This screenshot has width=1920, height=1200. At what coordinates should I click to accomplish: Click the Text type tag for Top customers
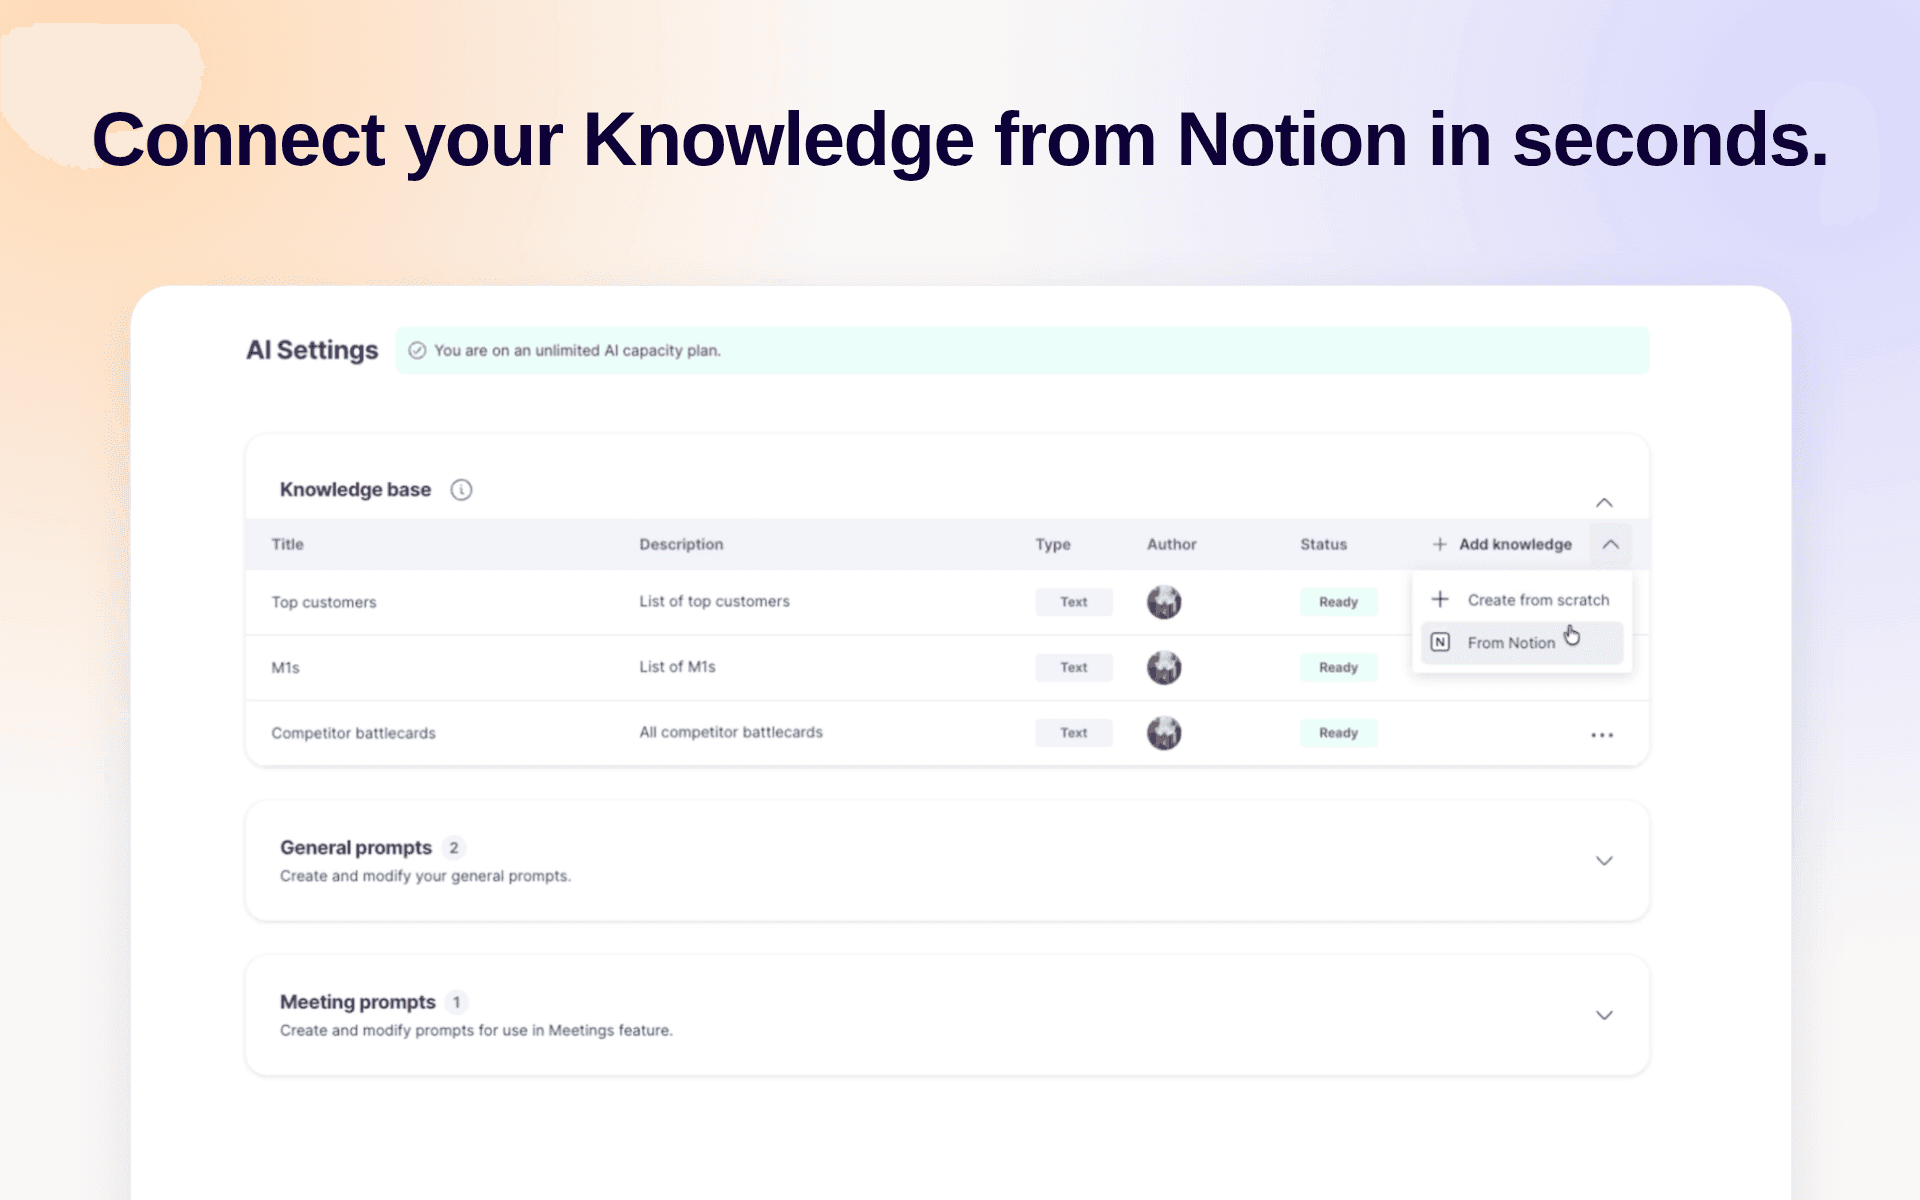click(1074, 602)
